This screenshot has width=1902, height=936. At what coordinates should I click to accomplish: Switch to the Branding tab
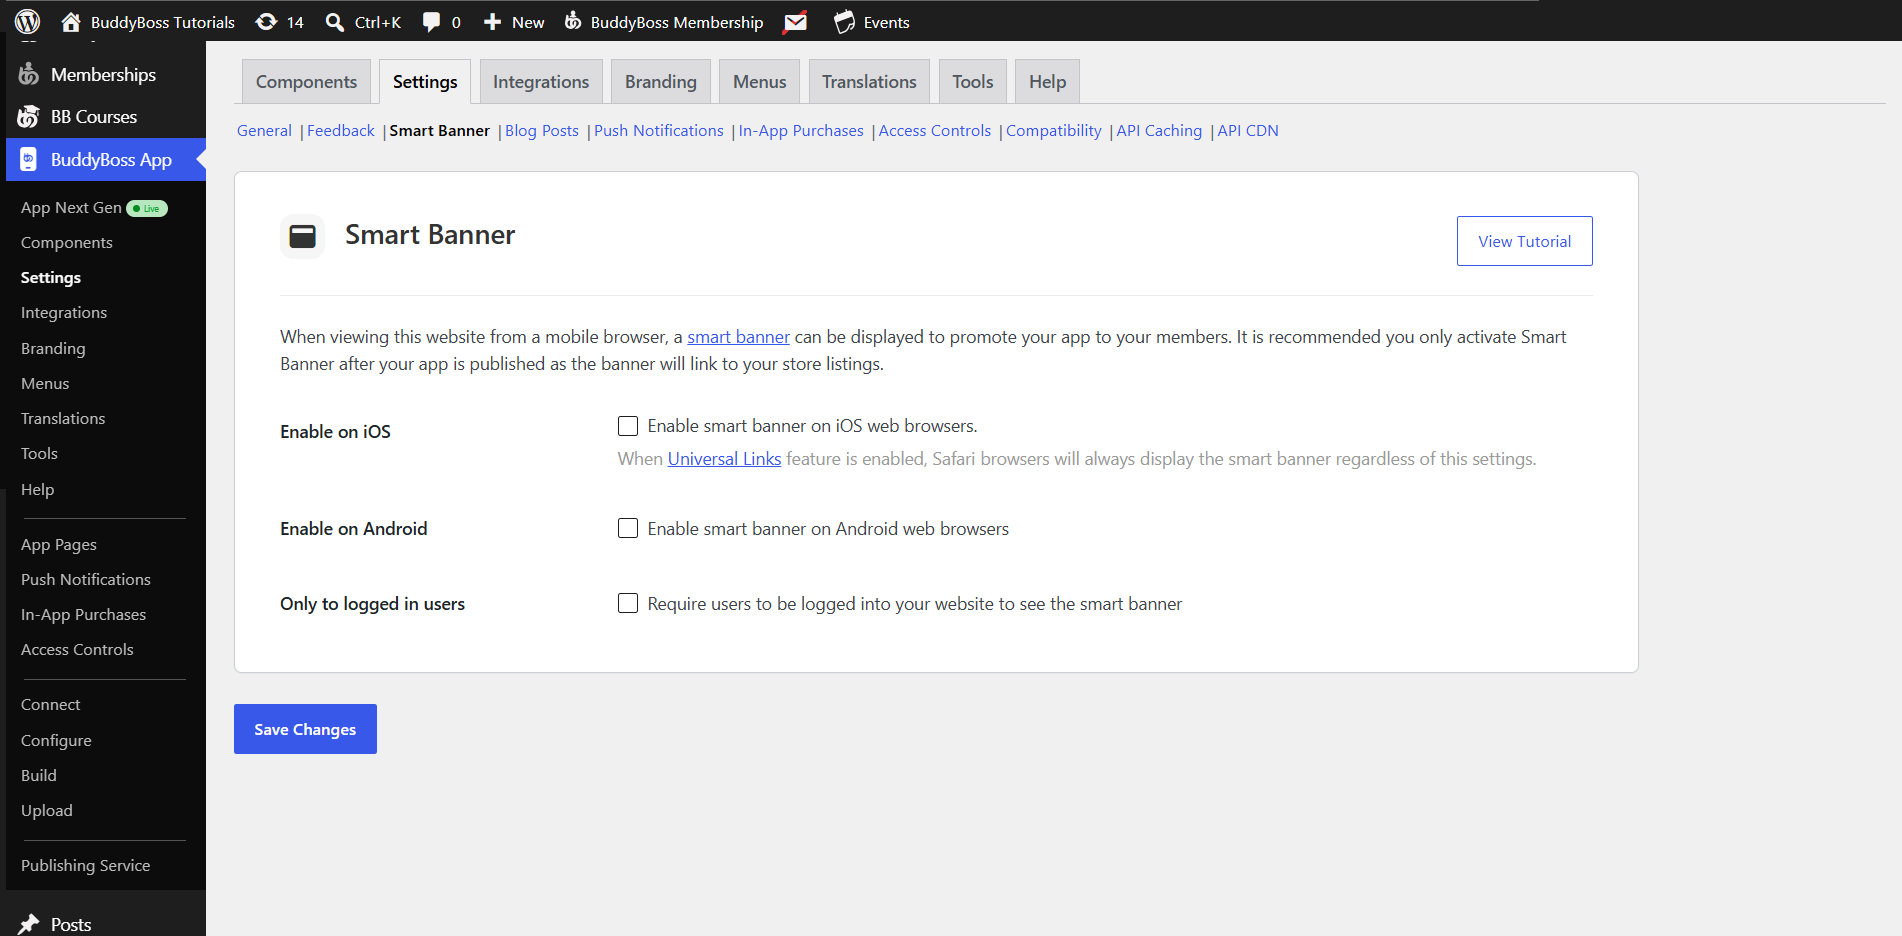(x=661, y=82)
